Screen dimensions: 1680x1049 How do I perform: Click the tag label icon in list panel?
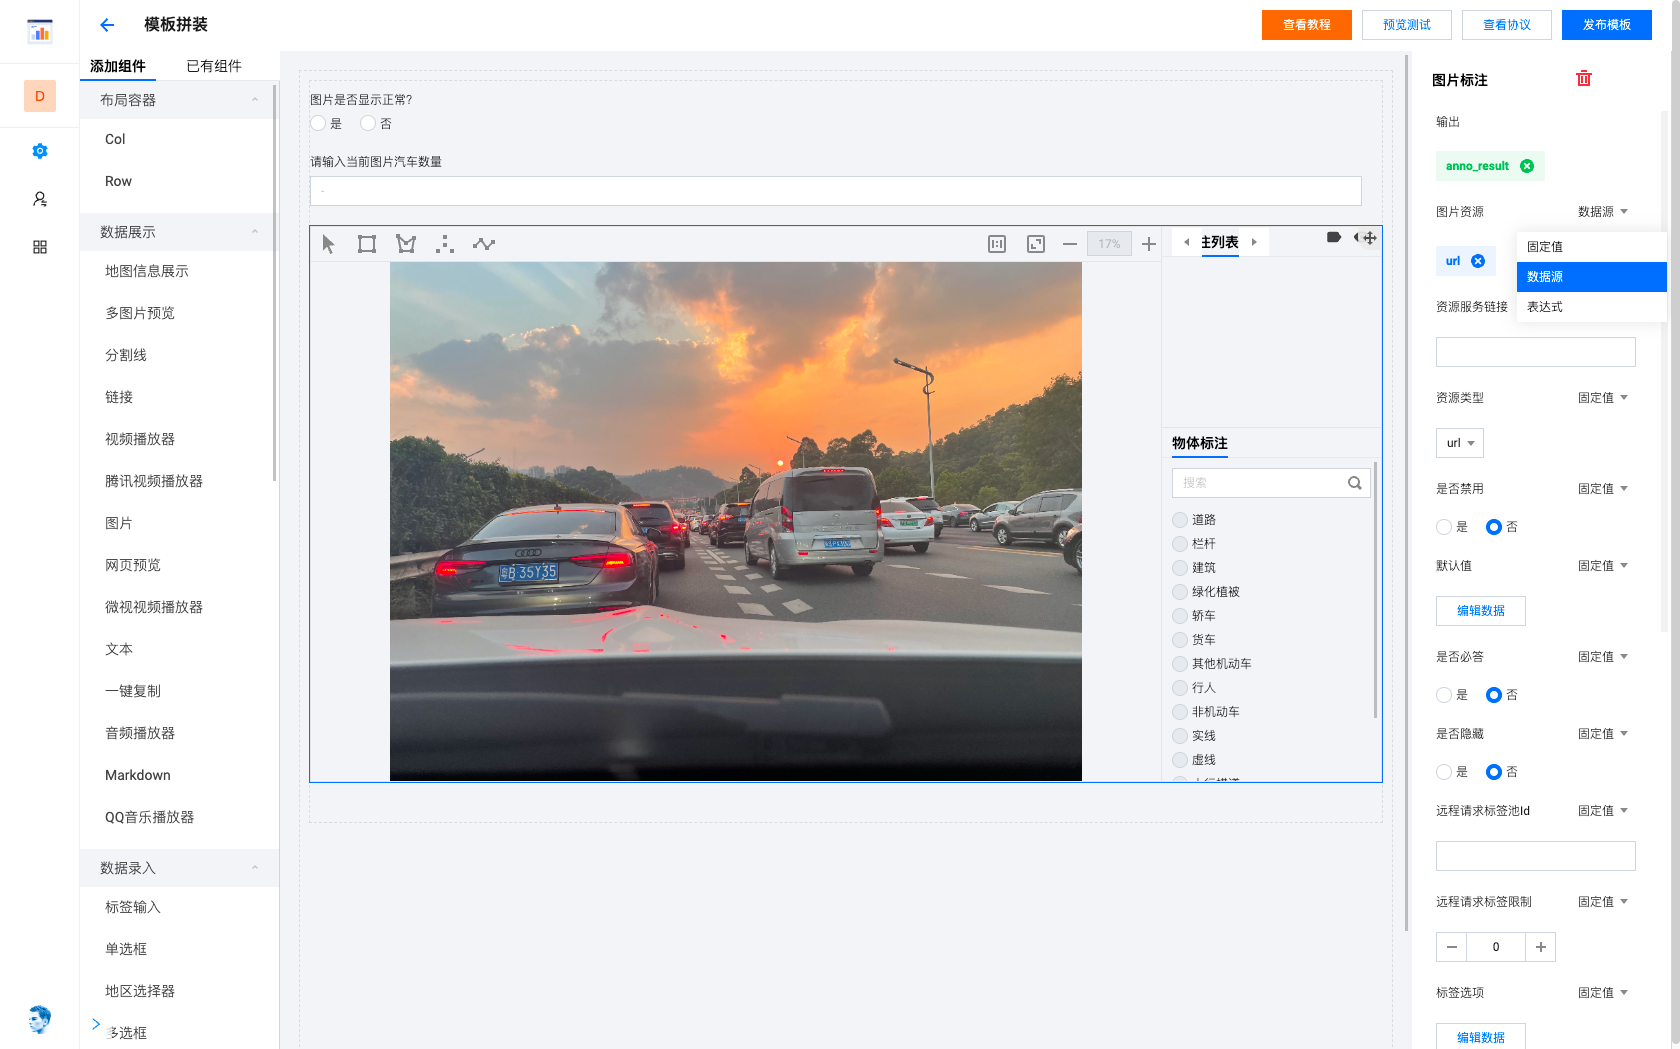click(x=1334, y=237)
